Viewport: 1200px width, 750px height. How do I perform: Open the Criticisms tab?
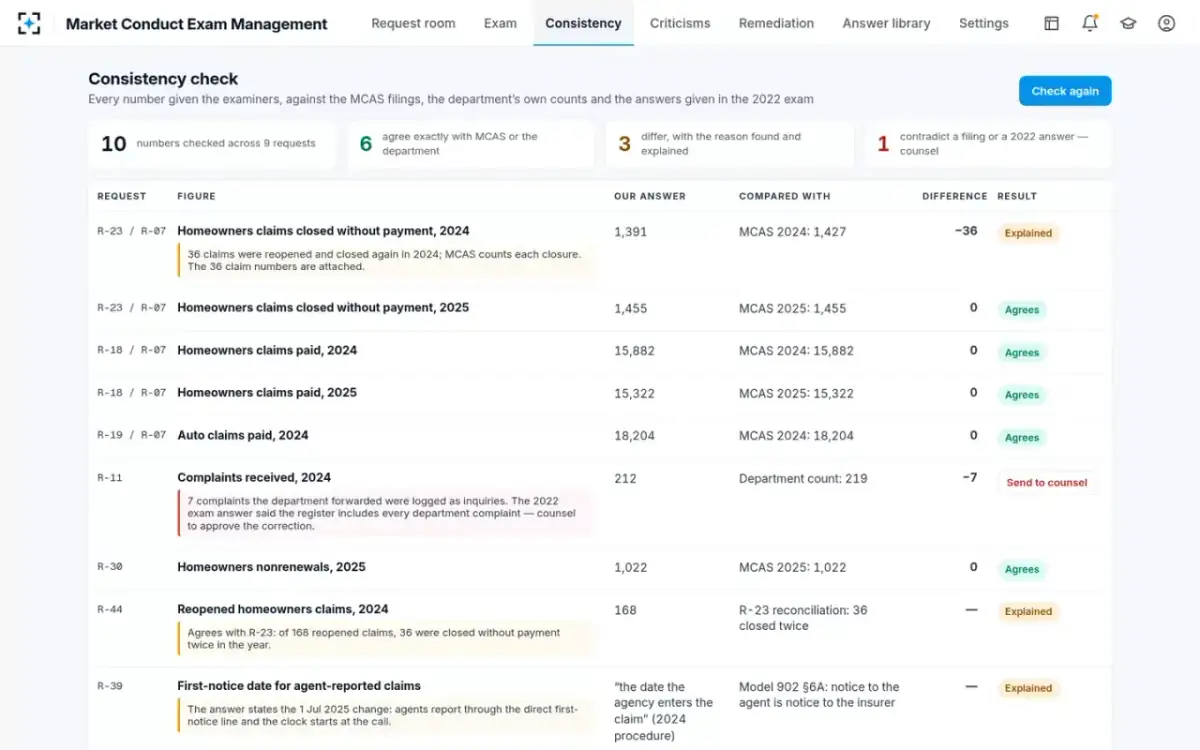click(x=680, y=23)
